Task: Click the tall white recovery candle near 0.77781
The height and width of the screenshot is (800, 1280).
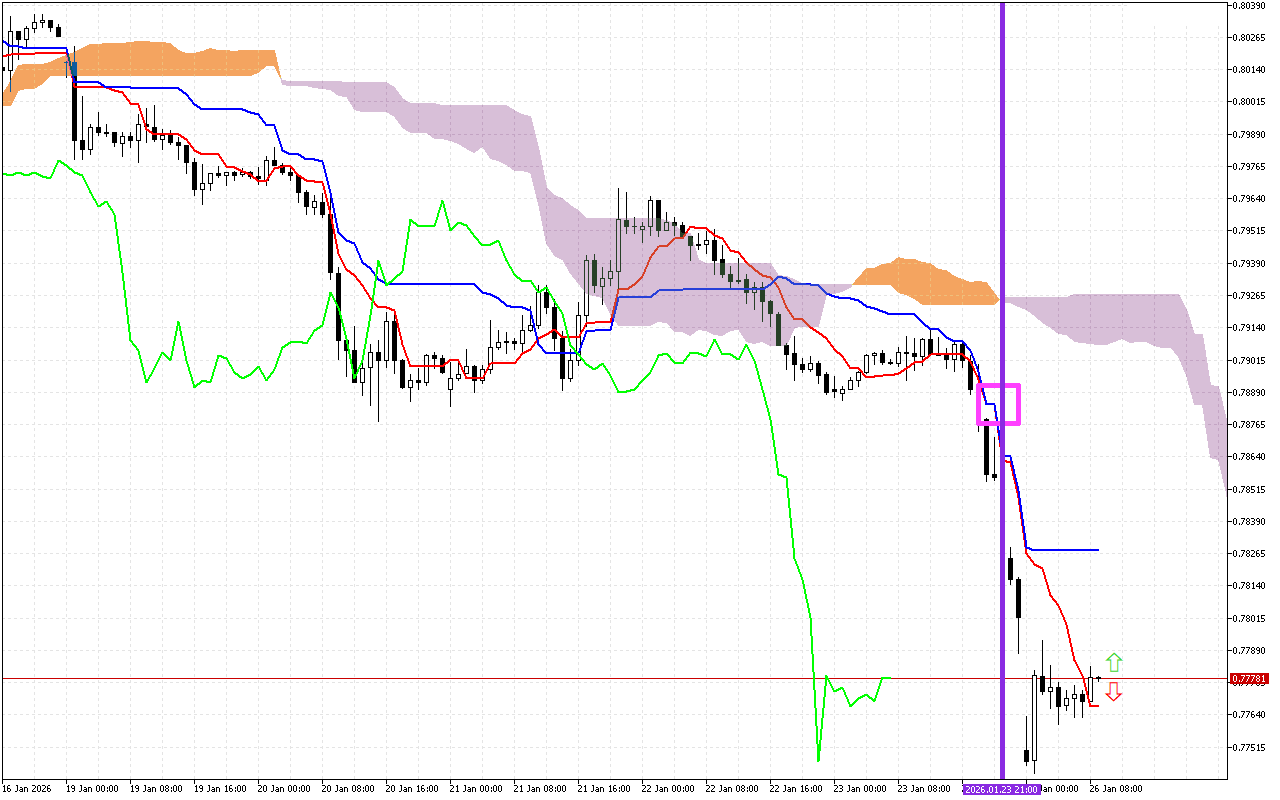Action: click(x=1035, y=715)
